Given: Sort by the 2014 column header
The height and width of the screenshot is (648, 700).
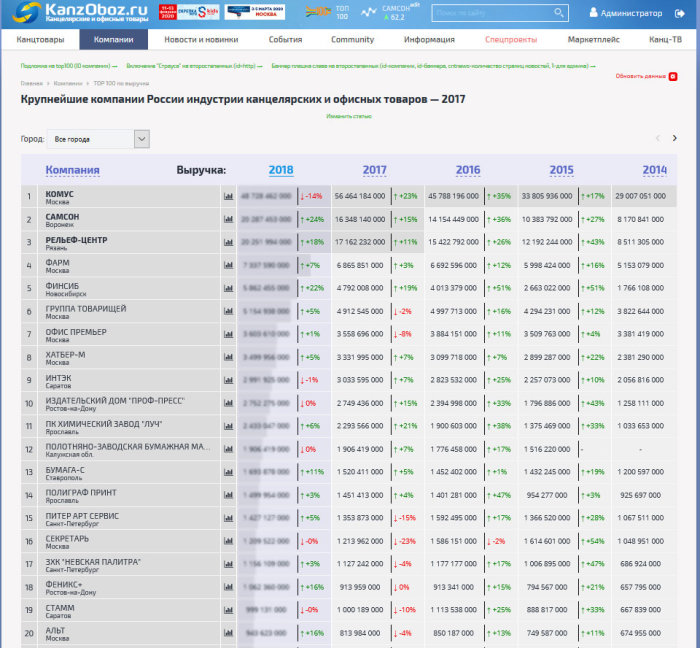Looking at the screenshot, I should 654,170.
